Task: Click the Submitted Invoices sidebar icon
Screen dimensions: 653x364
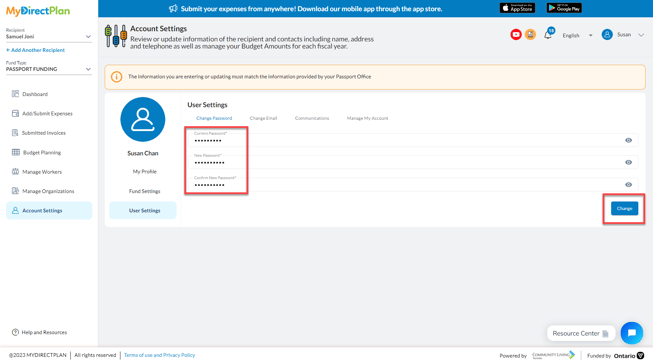Action: coord(15,133)
